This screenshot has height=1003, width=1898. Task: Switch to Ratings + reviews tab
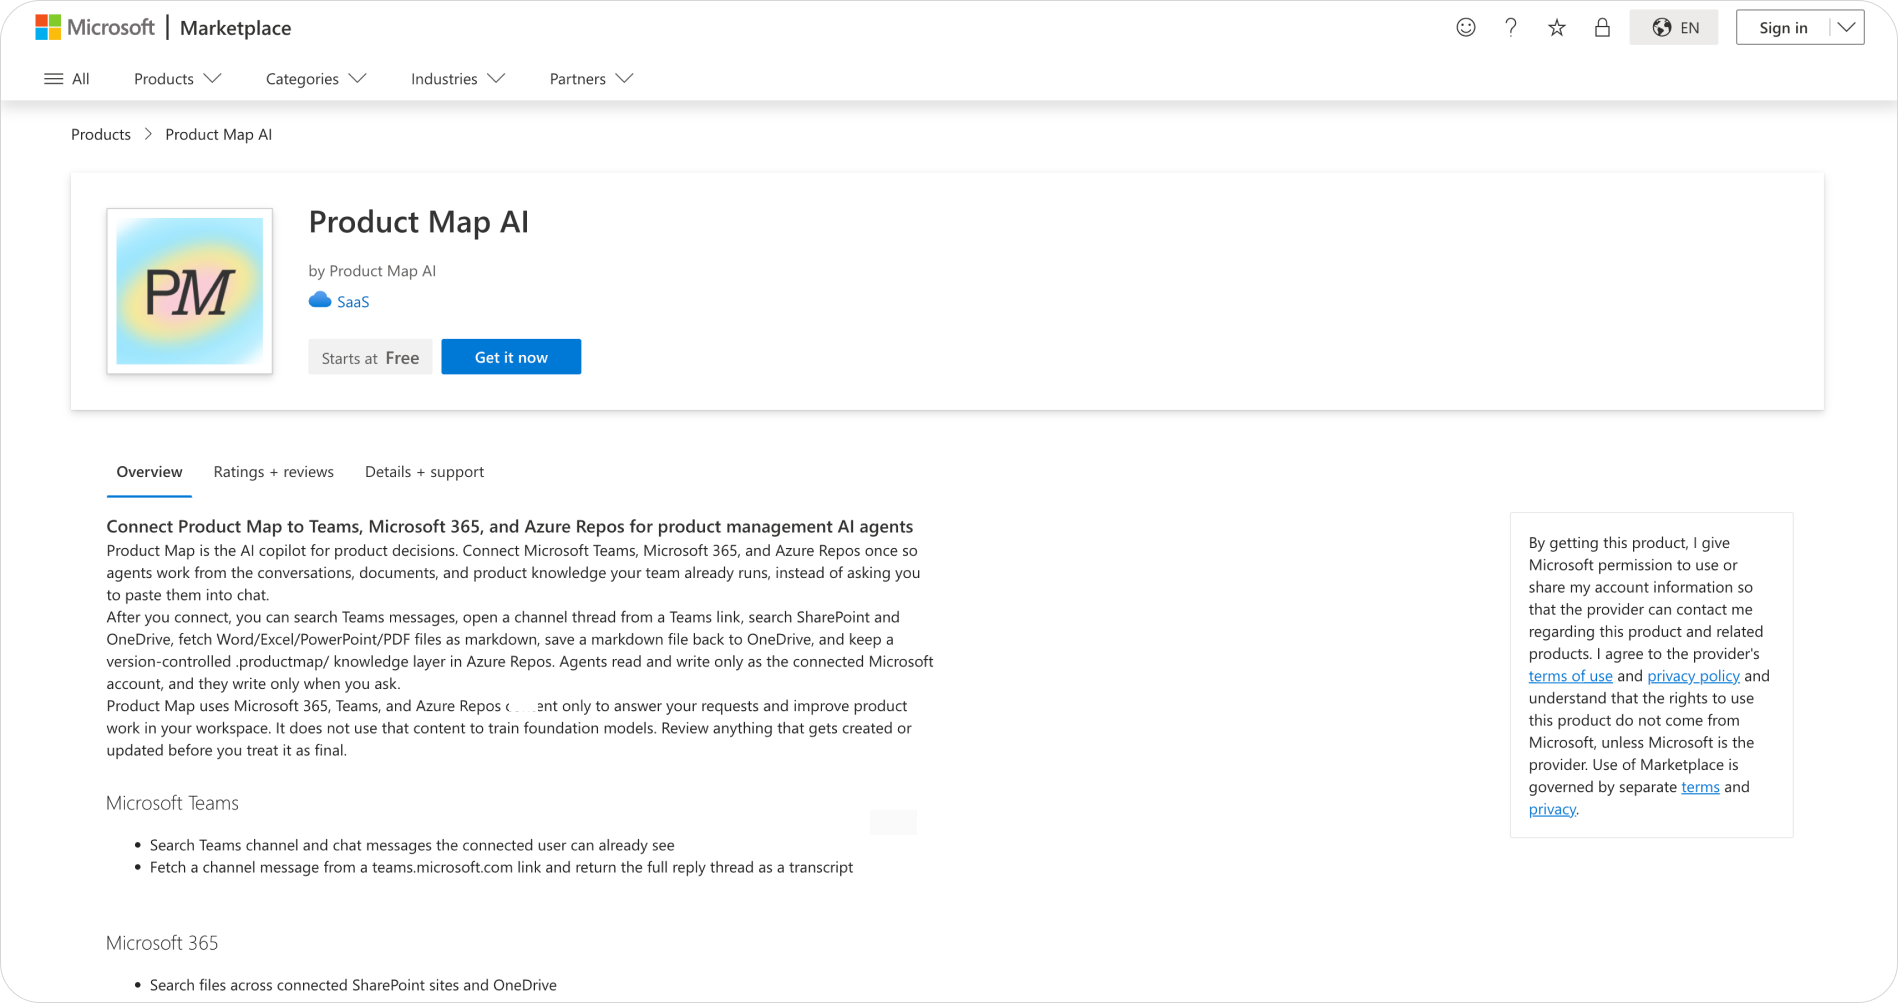coord(273,472)
